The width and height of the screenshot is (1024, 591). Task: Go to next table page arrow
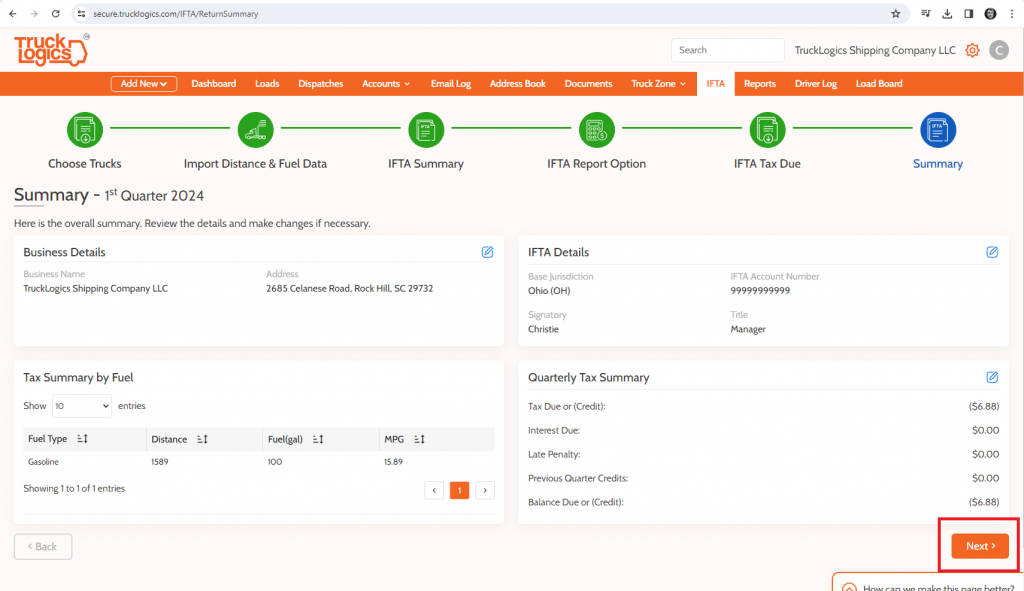pyautogui.click(x=485, y=490)
